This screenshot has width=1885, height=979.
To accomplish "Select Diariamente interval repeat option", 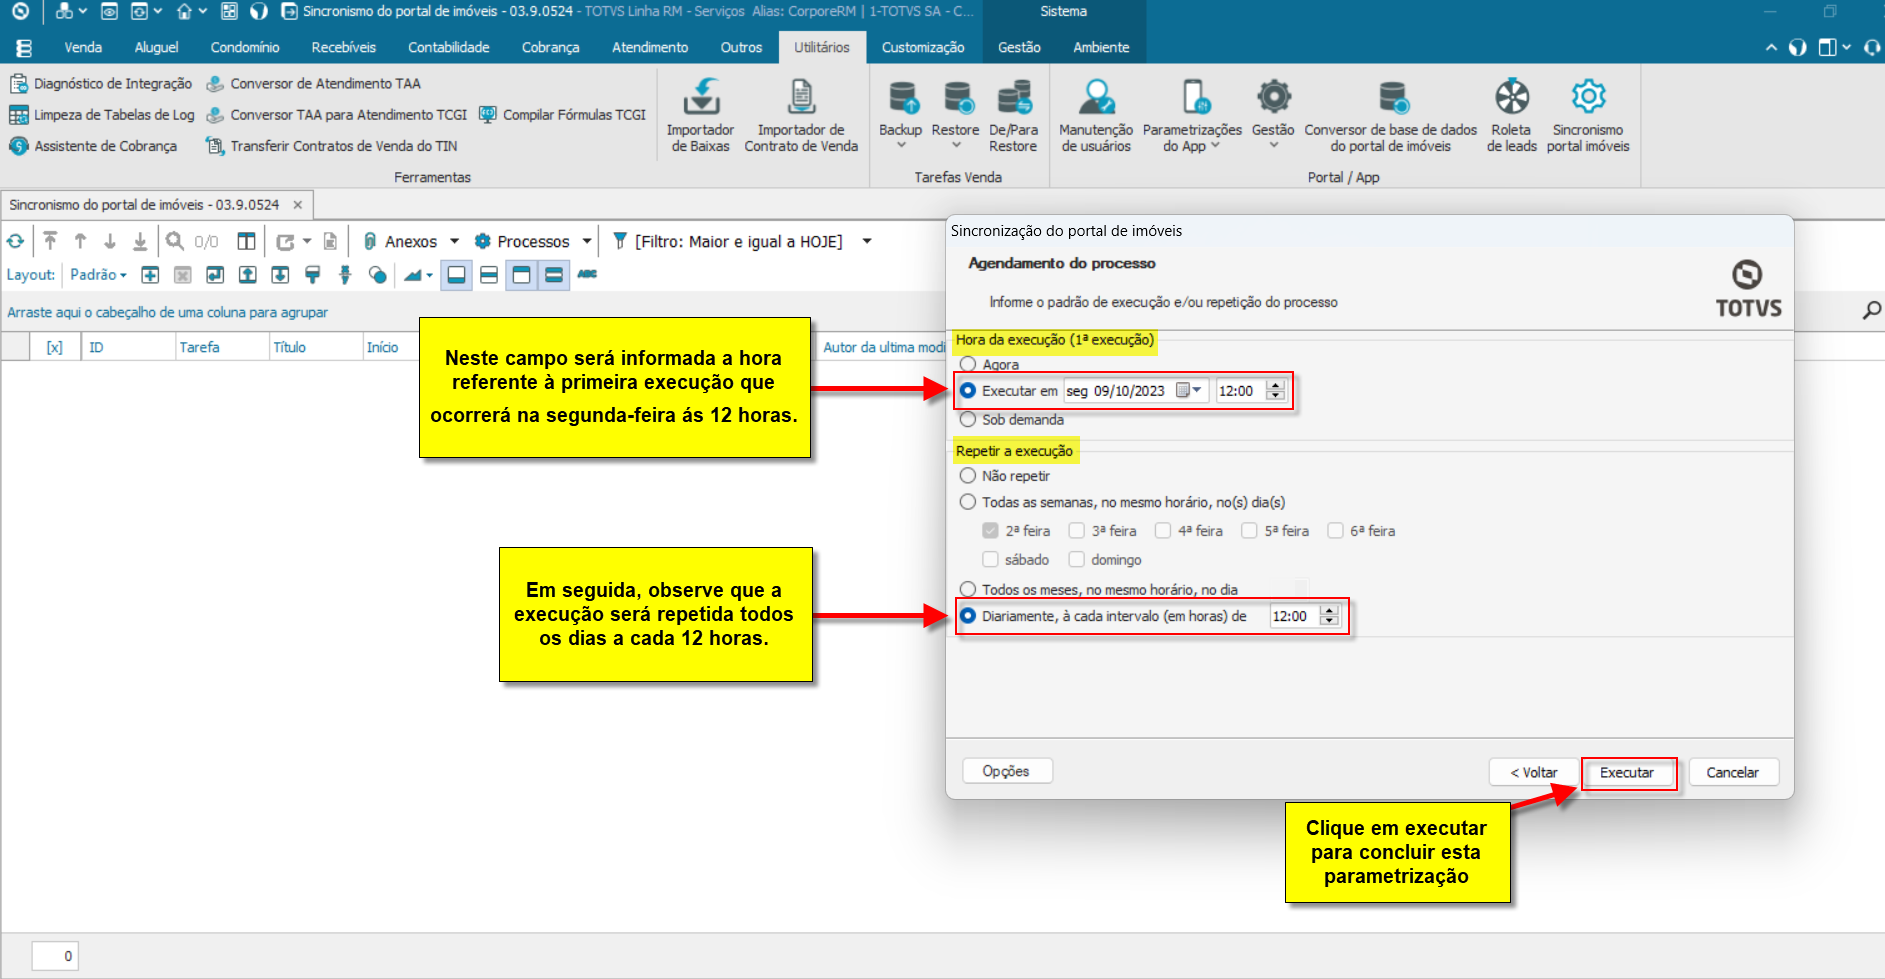I will (x=968, y=616).
